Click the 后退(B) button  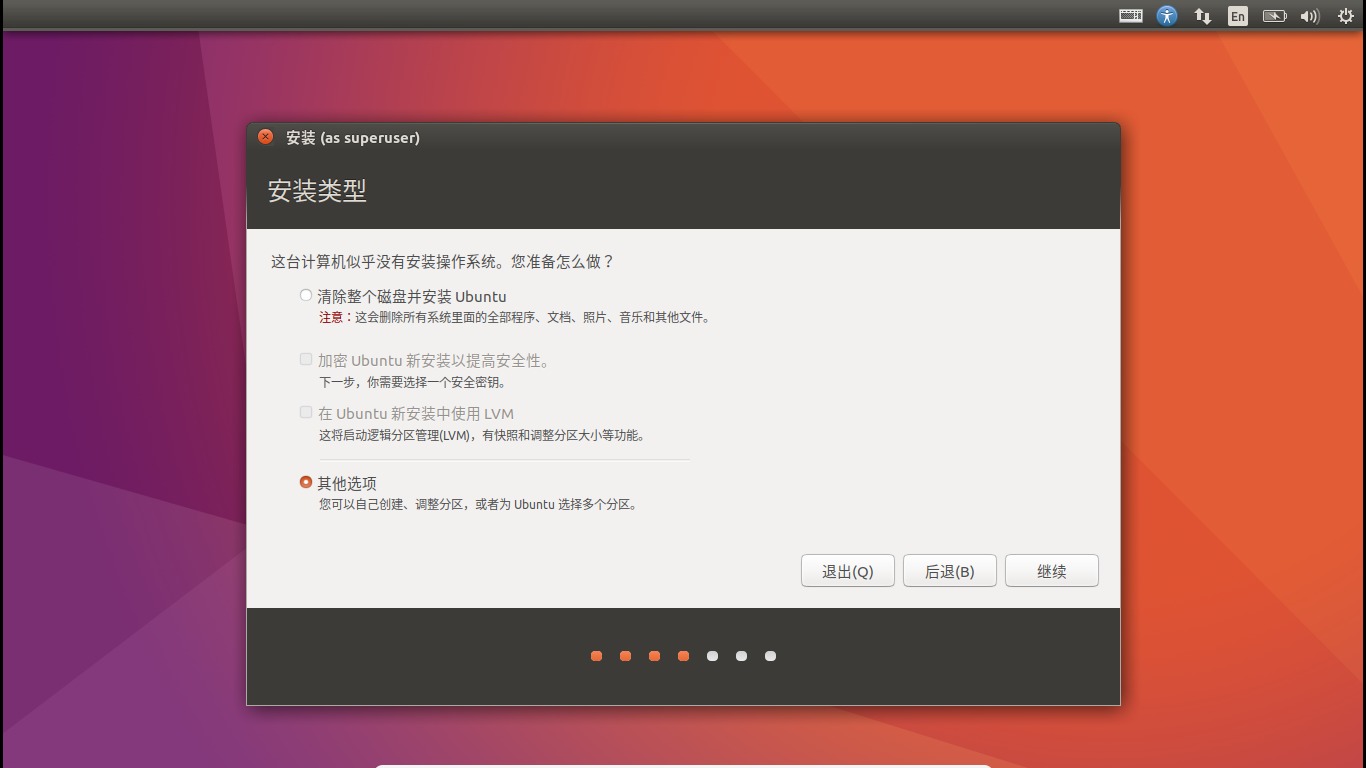tap(948, 570)
